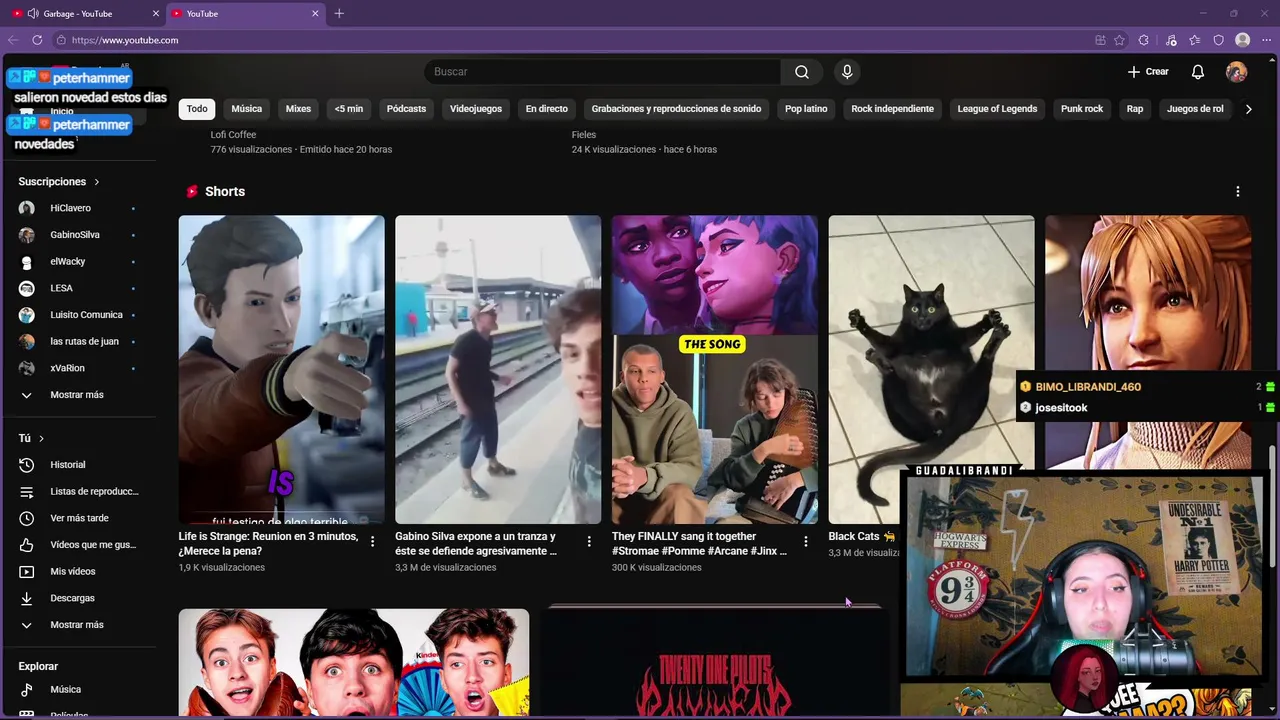Screen dimensions: 1280x720
Task: Open the Shorts shelf three-dot menu
Action: tap(1238, 191)
